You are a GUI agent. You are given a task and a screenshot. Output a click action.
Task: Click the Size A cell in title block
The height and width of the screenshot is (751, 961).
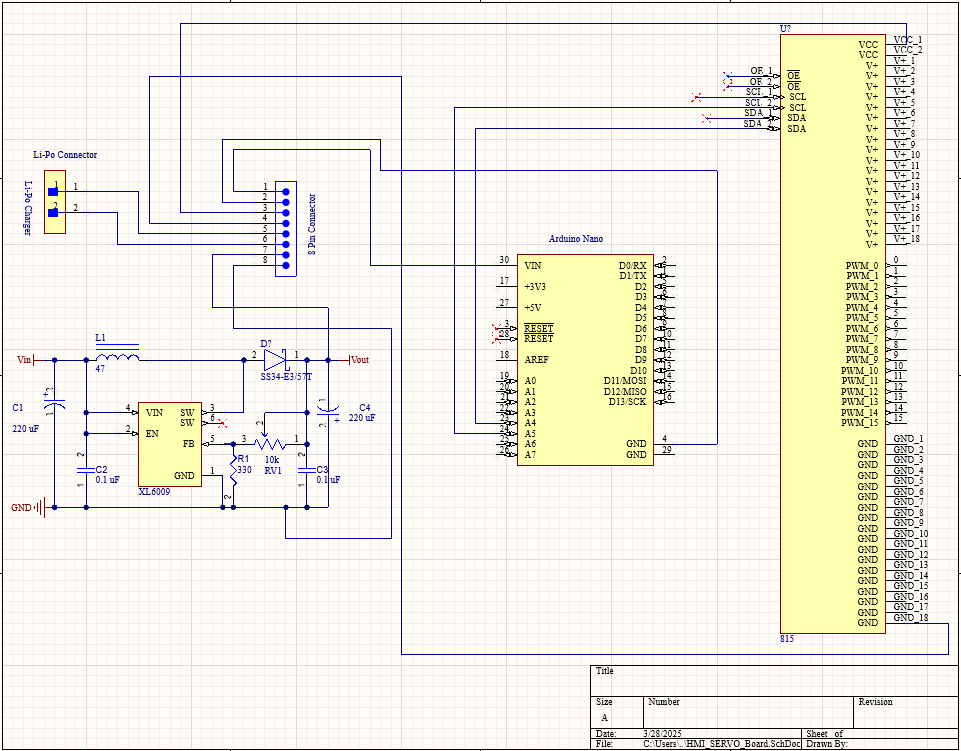click(617, 712)
